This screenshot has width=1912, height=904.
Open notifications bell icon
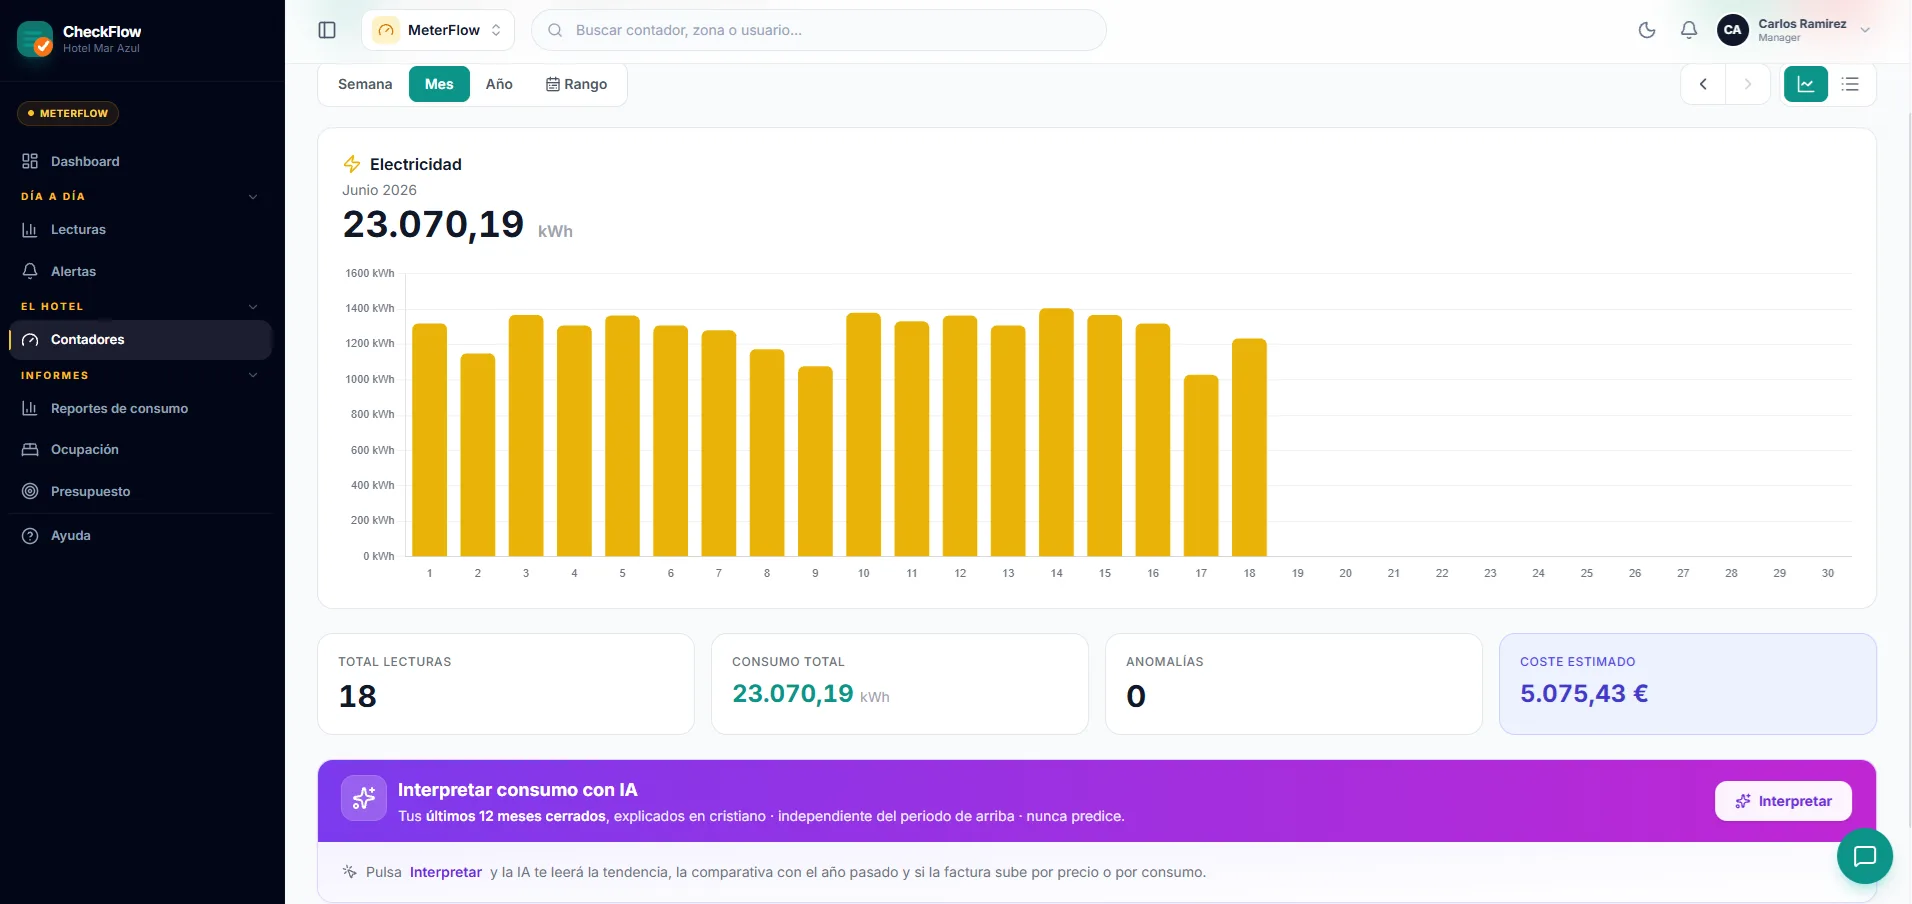coord(1689,30)
